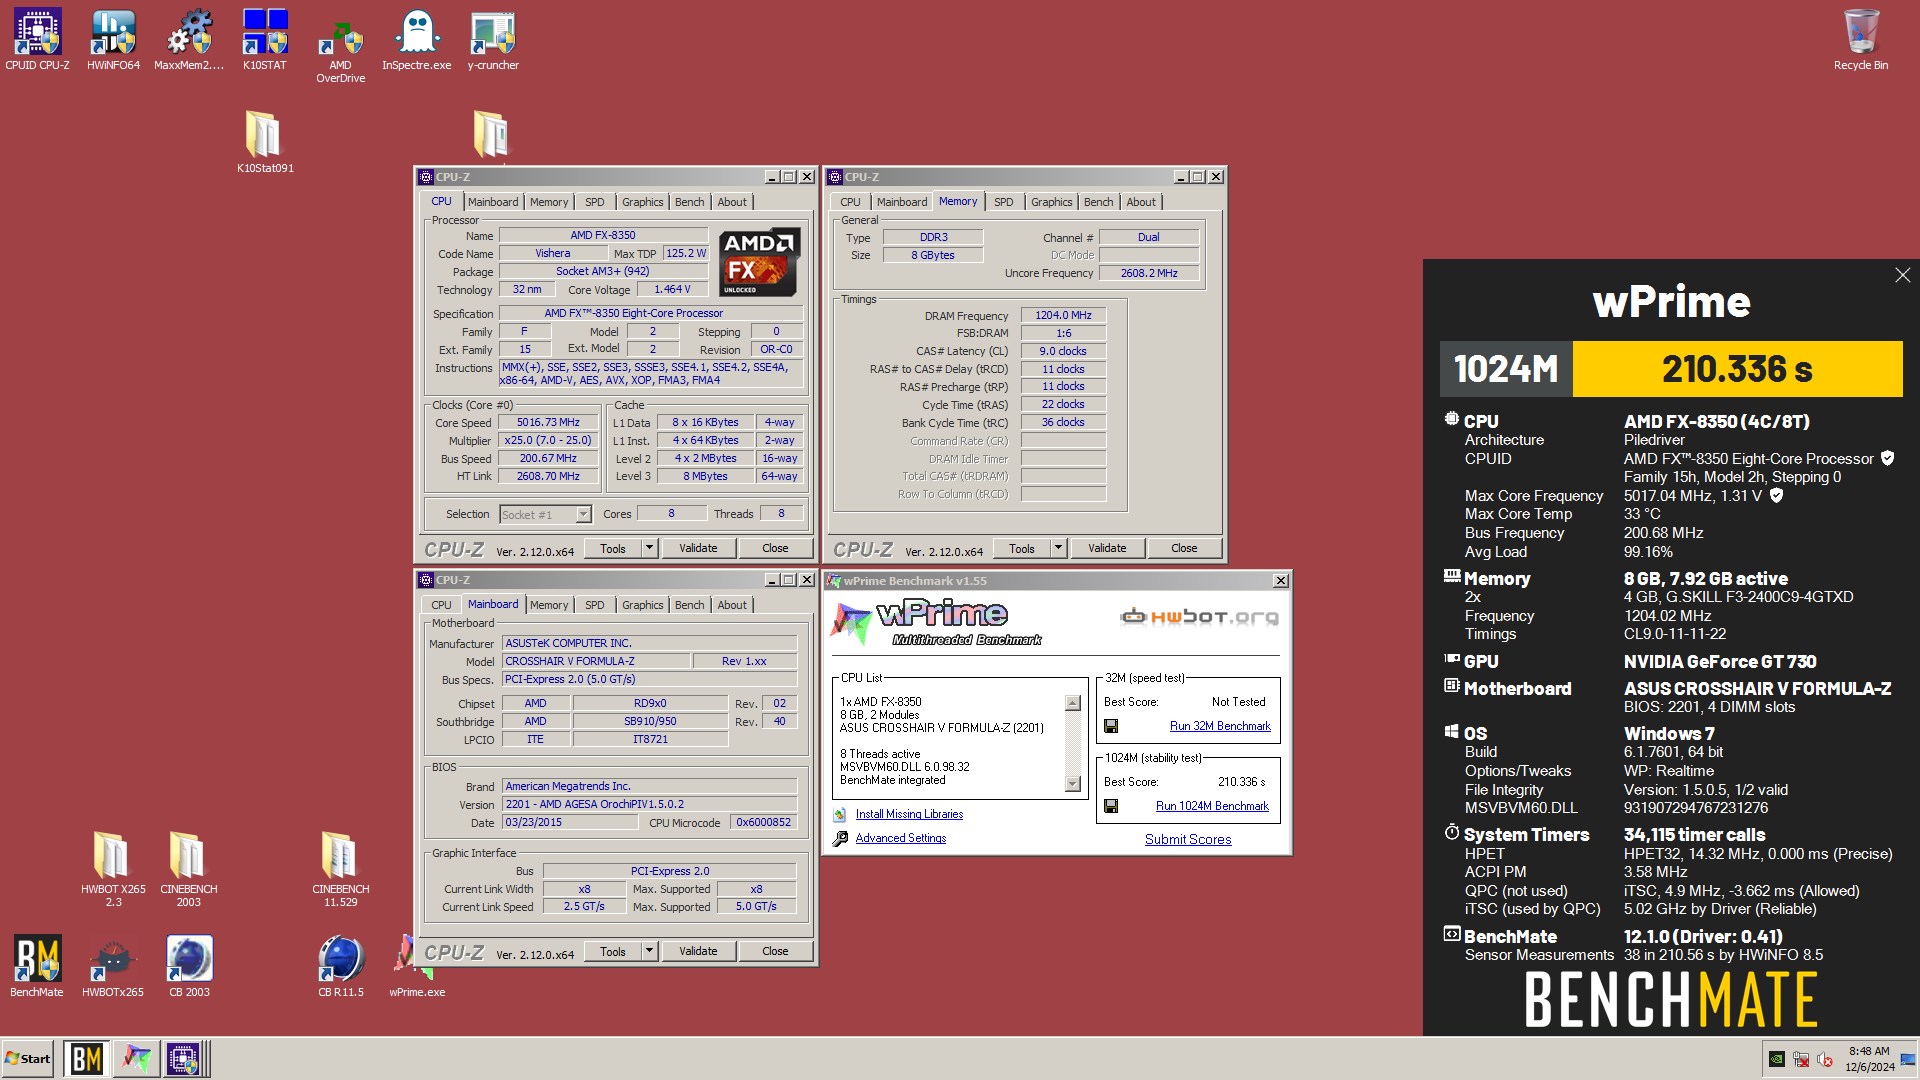This screenshot has width=1920, height=1080.
Task: Switch to the Mainboard tab in the top-left CPU-Z
Action: click(493, 202)
